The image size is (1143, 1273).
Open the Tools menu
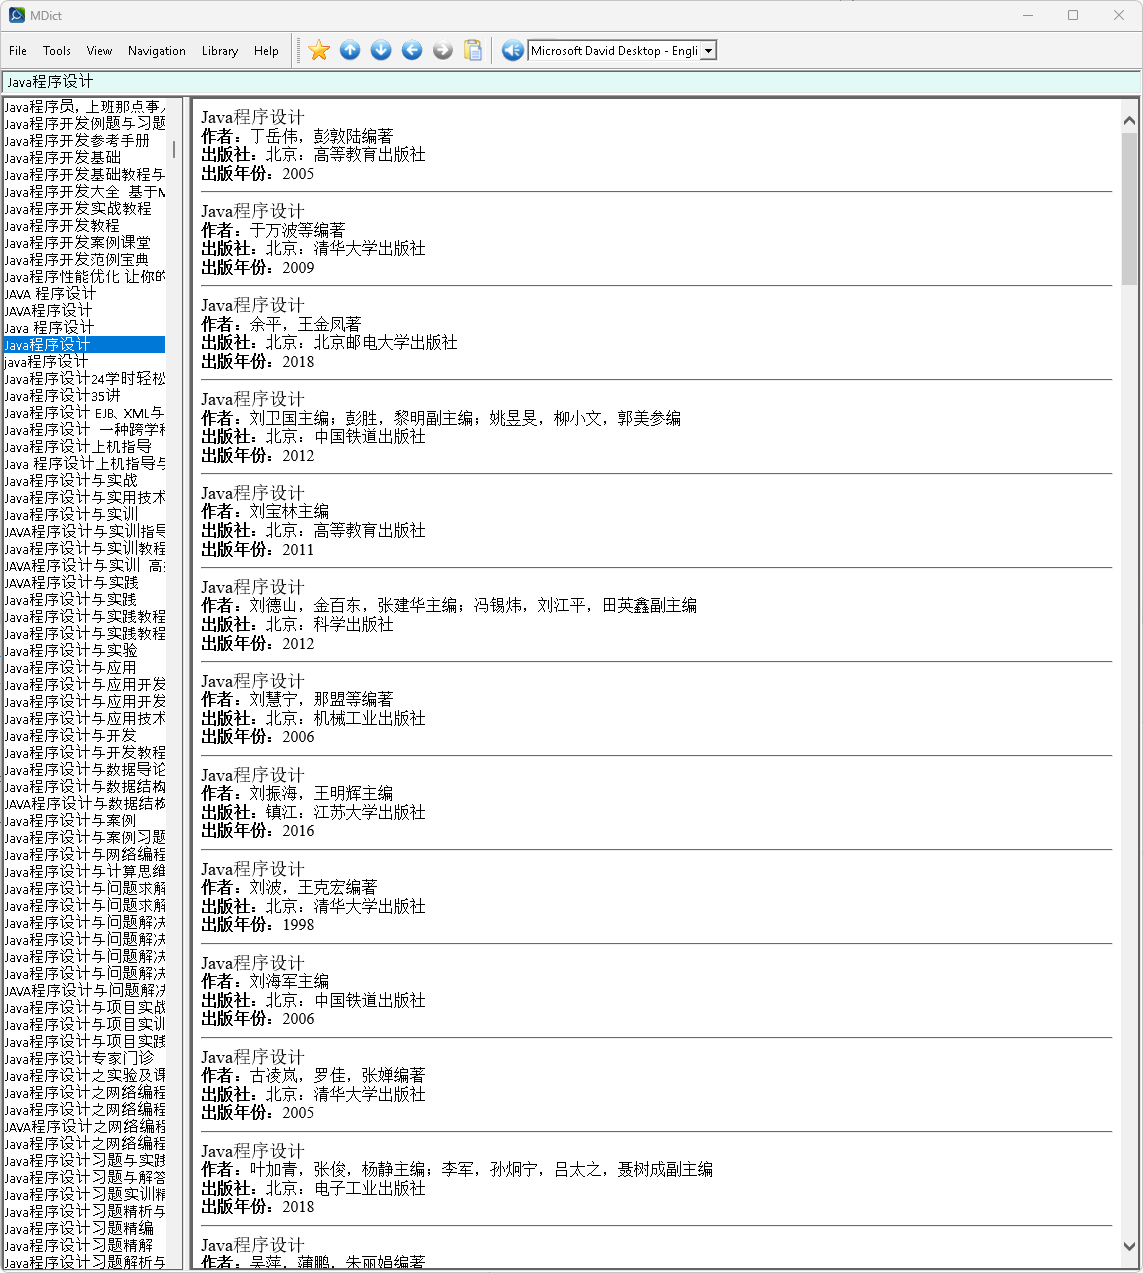57,51
